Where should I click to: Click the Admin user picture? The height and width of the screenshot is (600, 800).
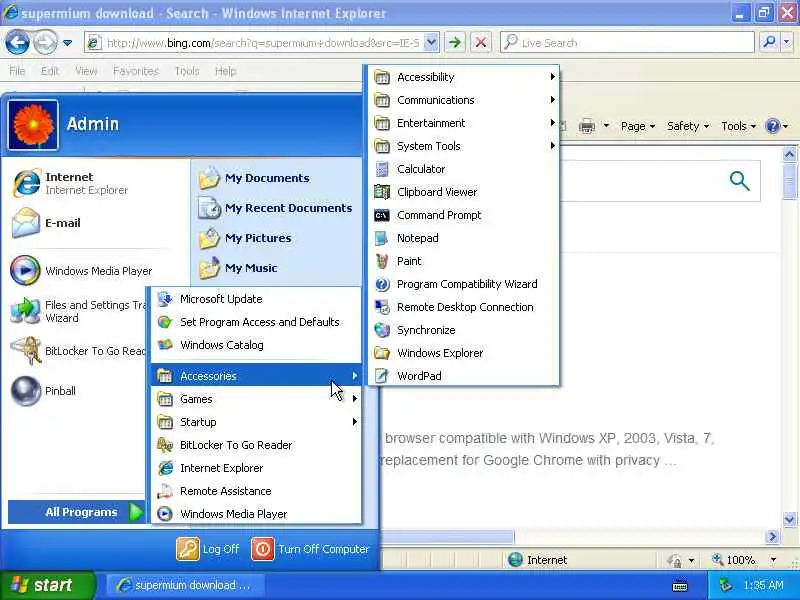click(x=33, y=125)
